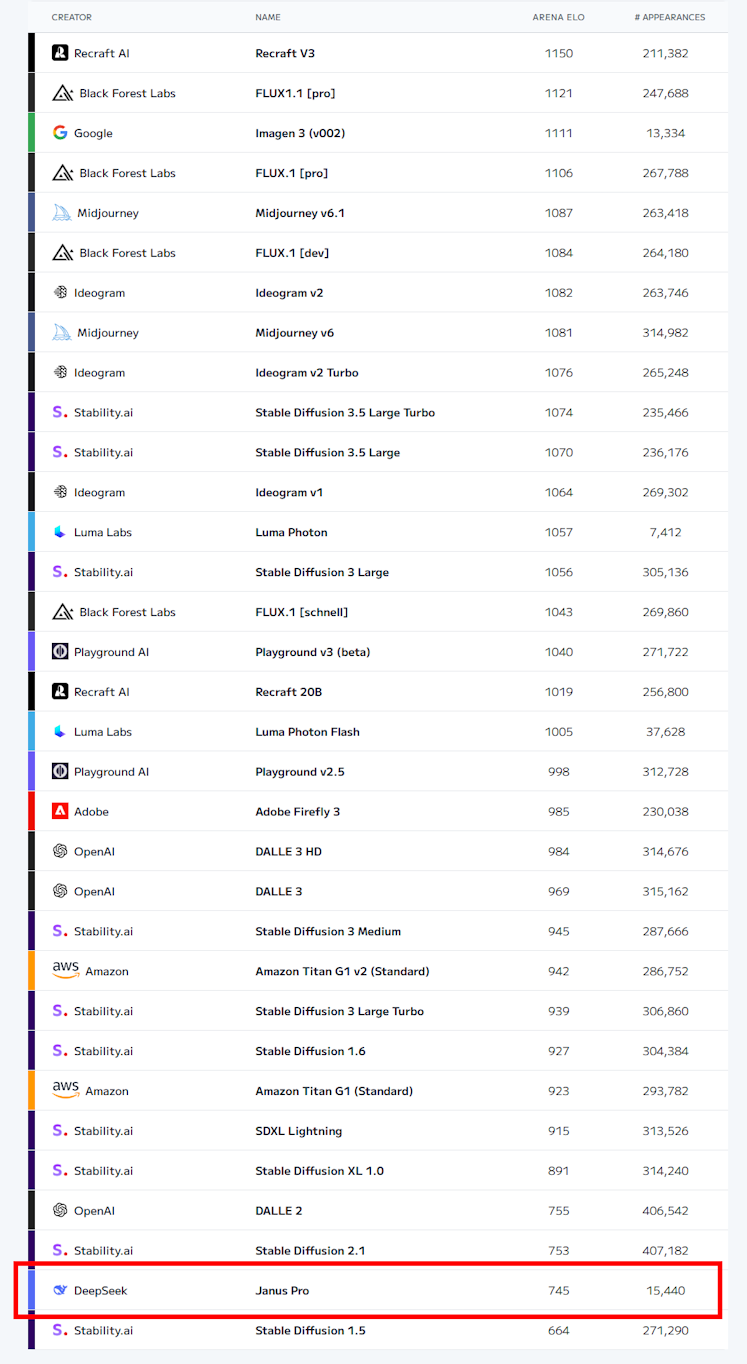Click the Adobe logo icon

[x=60, y=811]
